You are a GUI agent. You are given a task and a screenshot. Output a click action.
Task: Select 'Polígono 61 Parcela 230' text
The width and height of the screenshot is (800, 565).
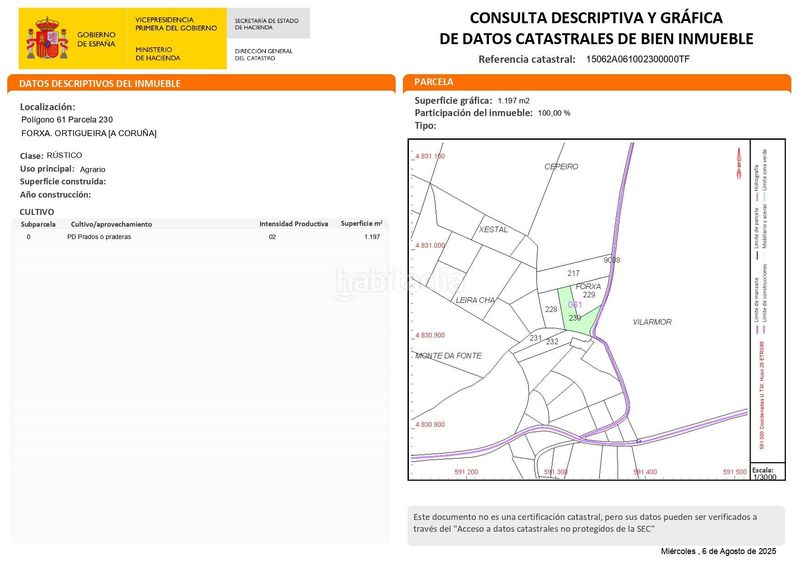pos(67,119)
